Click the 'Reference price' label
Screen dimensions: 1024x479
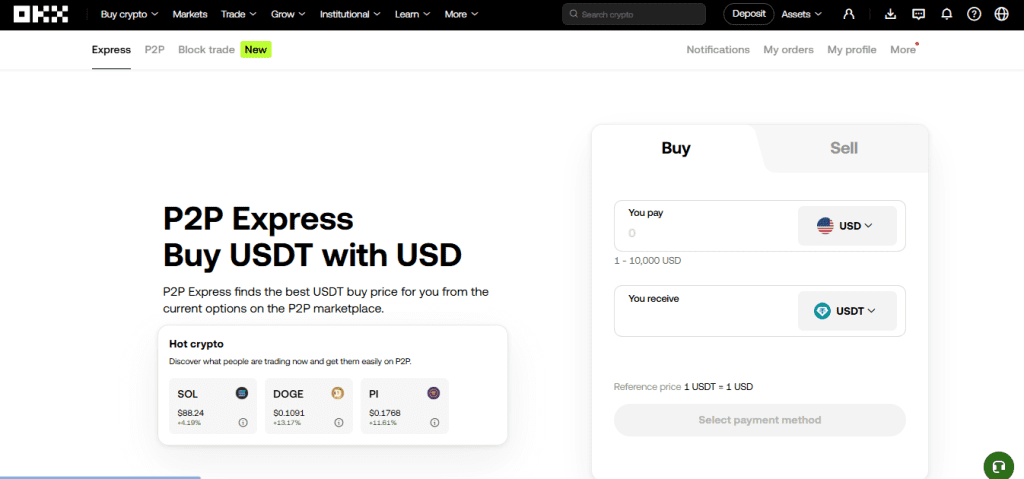[x=647, y=387]
